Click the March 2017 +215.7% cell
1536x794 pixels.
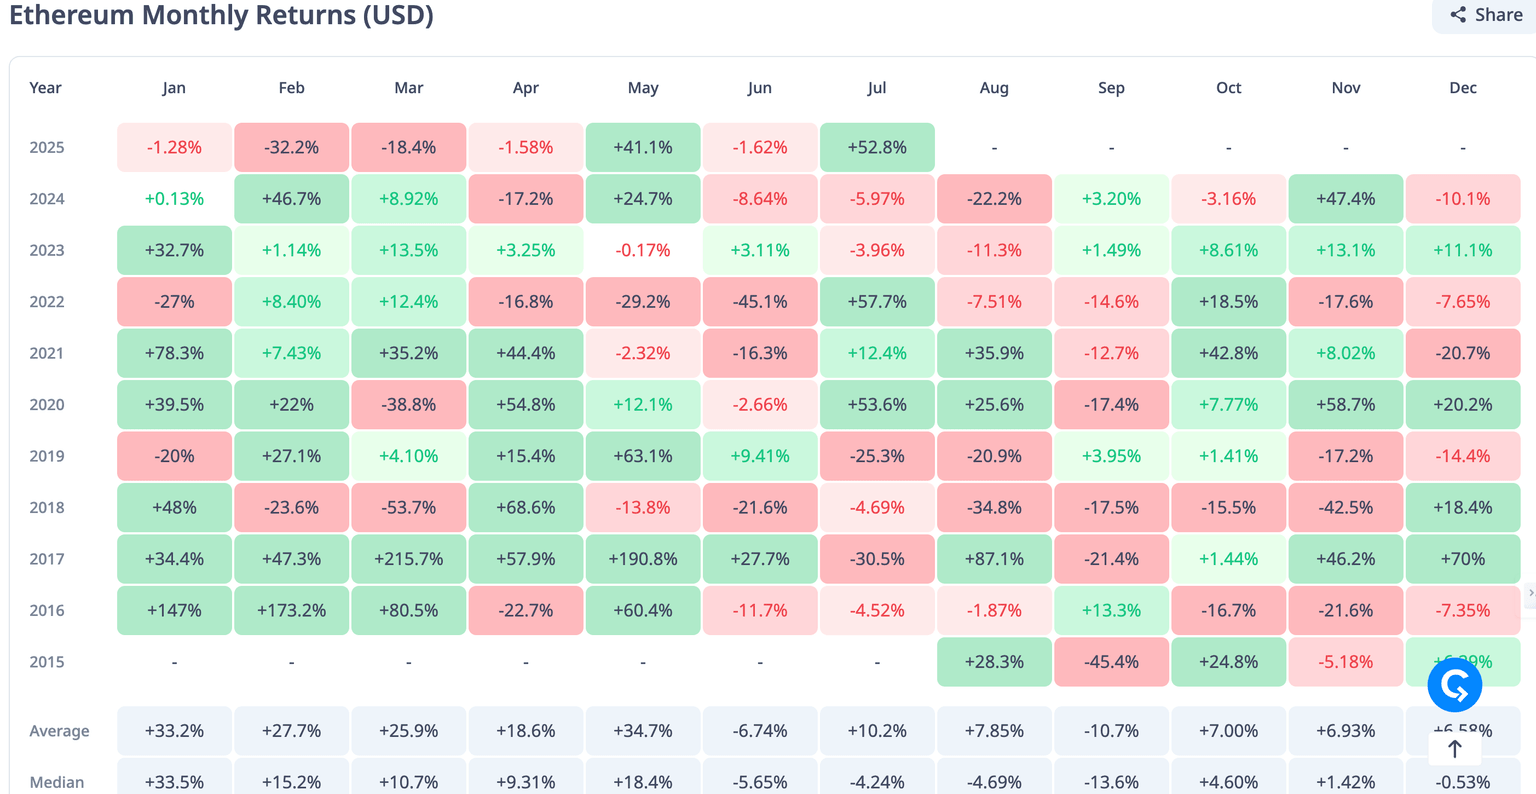(409, 559)
